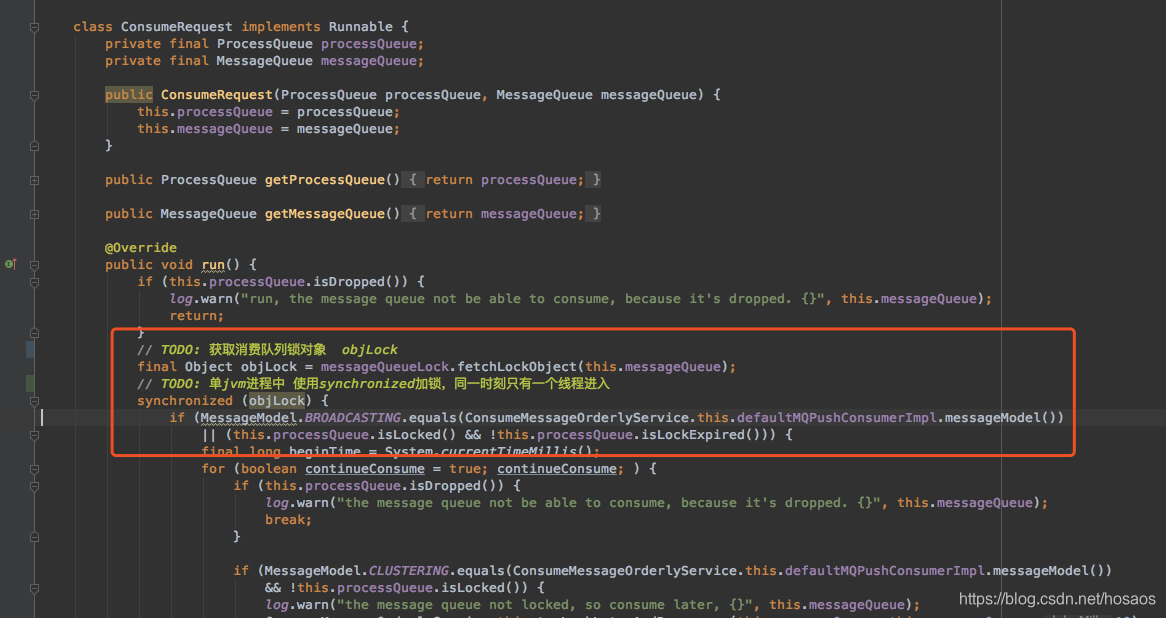Place cursor on the Runnable interface name
This screenshot has width=1166, height=618.
point(361,27)
